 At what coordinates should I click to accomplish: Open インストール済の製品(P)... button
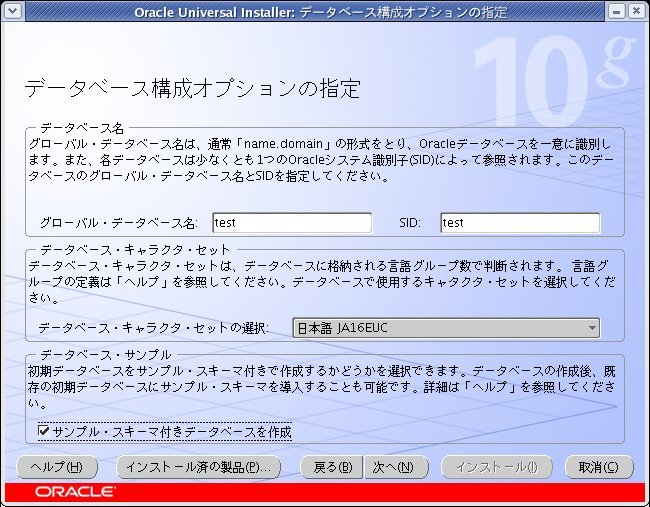(x=199, y=467)
